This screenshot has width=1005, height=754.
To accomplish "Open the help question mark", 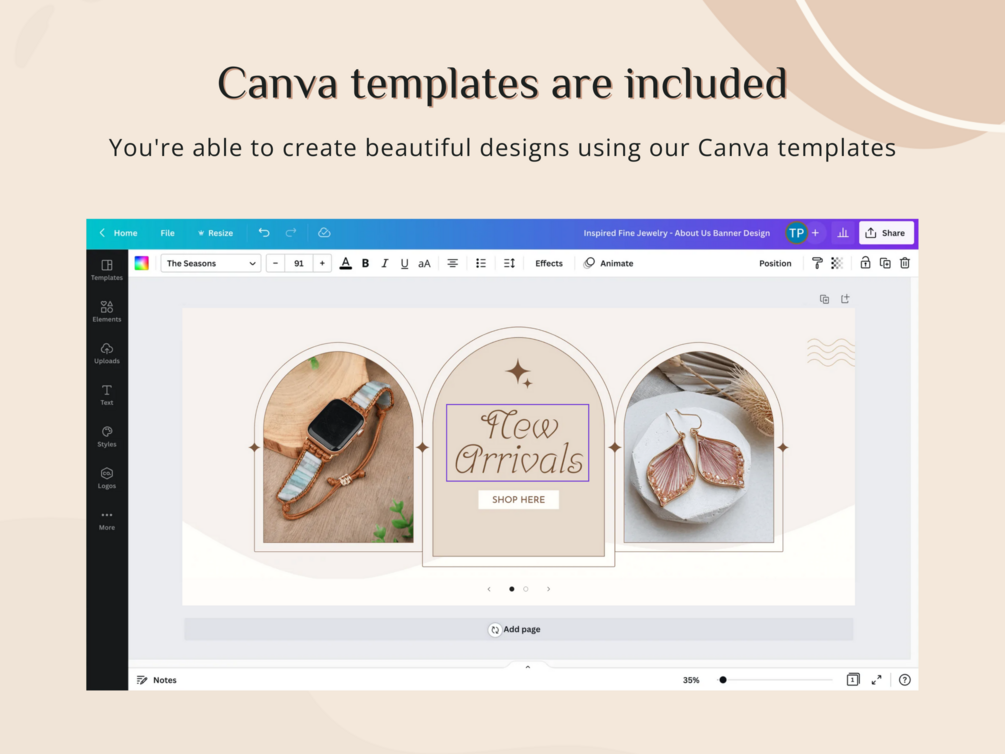I will point(905,680).
